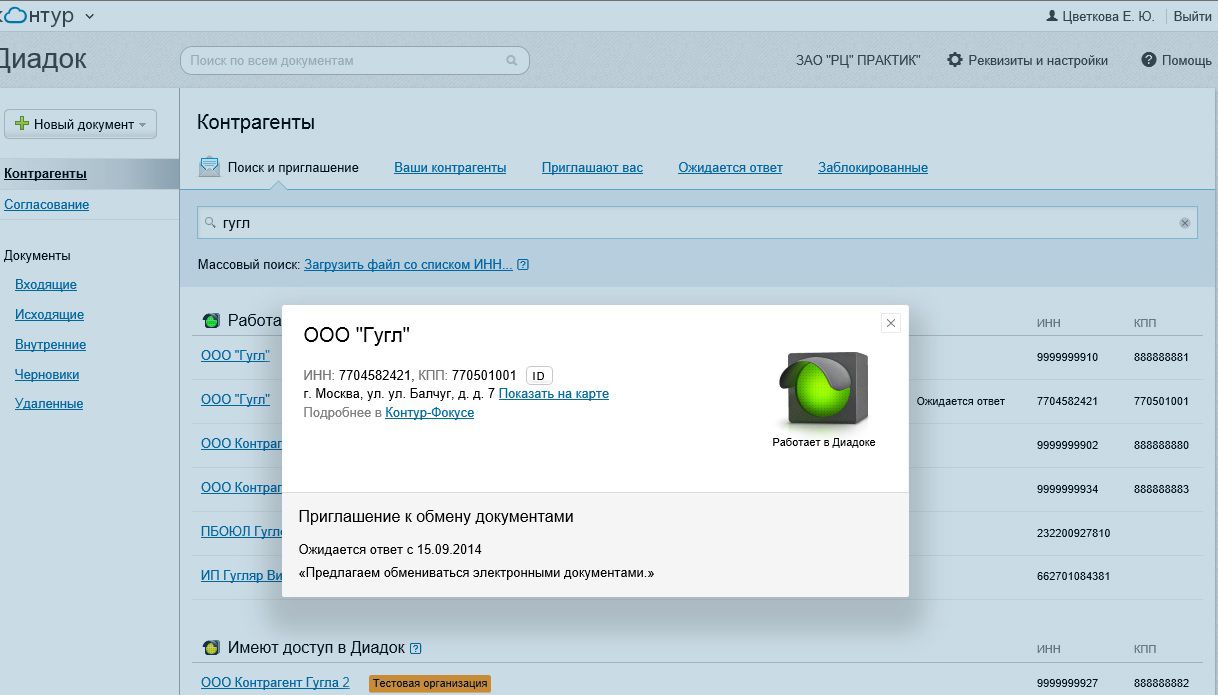
Task: Click the ID badge next to КПП
Action: (538, 376)
